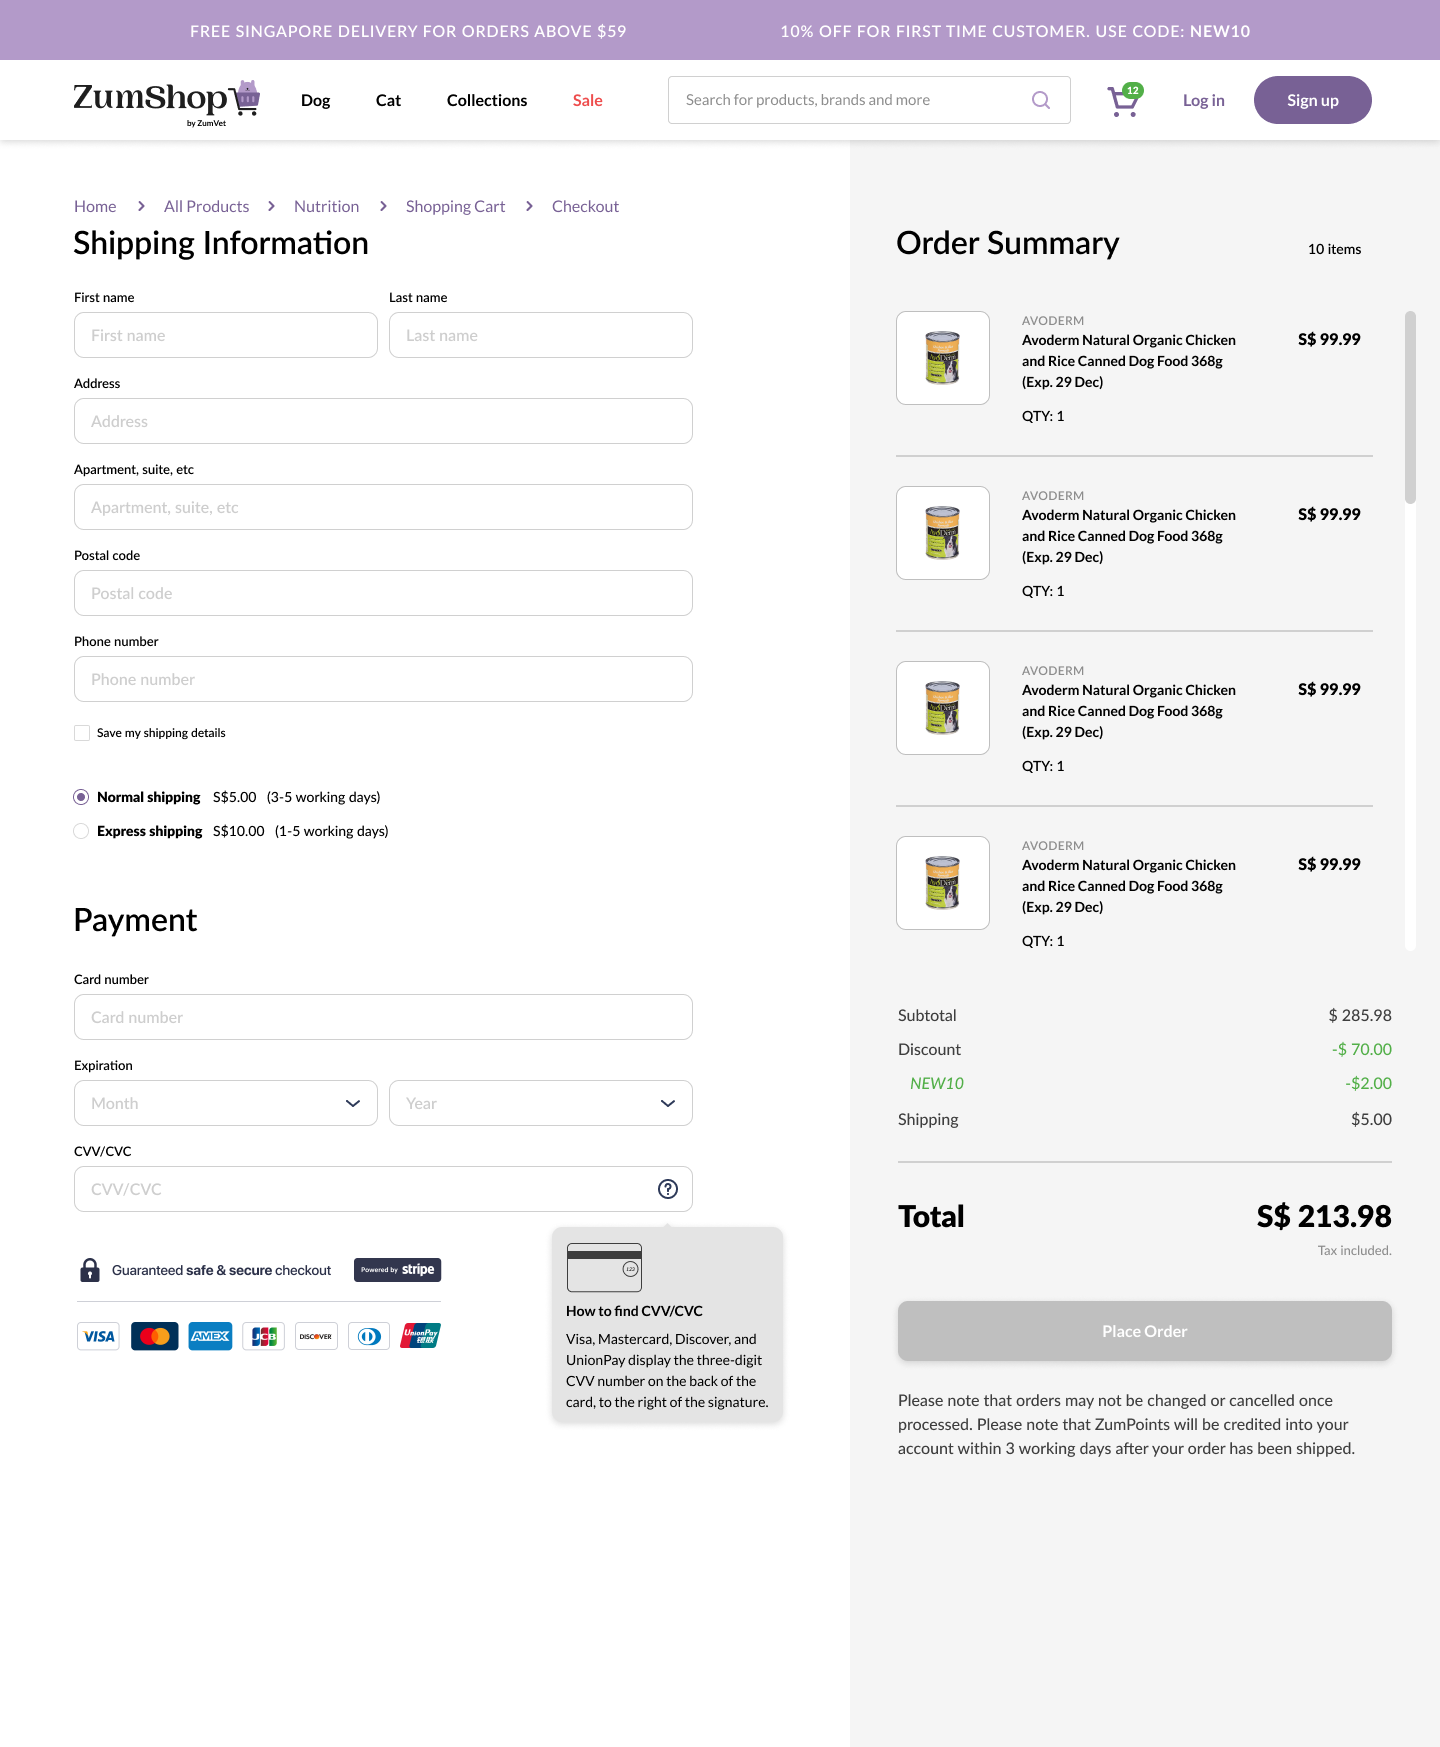The height and width of the screenshot is (1747, 1440).
Task: Expand the expiration Year dropdown
Action: (x=540, y=1103)
